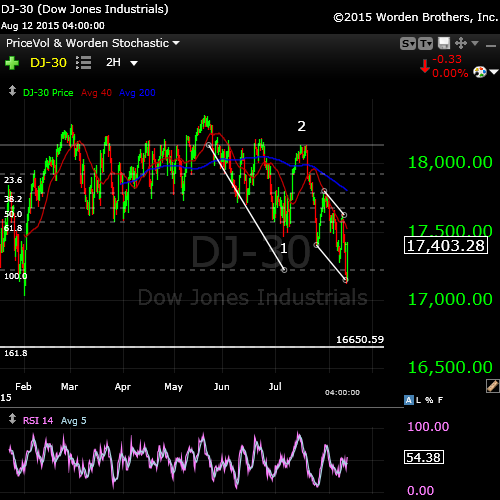Expand the gray arrow next to move icon

point(475,43)
